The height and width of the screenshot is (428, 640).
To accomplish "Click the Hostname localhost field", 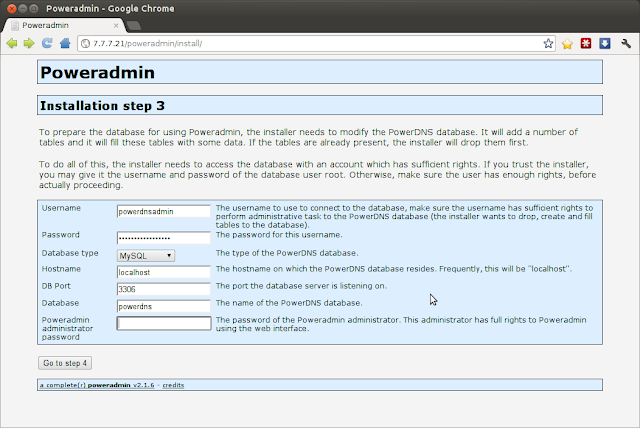I will tap(164, 272).
